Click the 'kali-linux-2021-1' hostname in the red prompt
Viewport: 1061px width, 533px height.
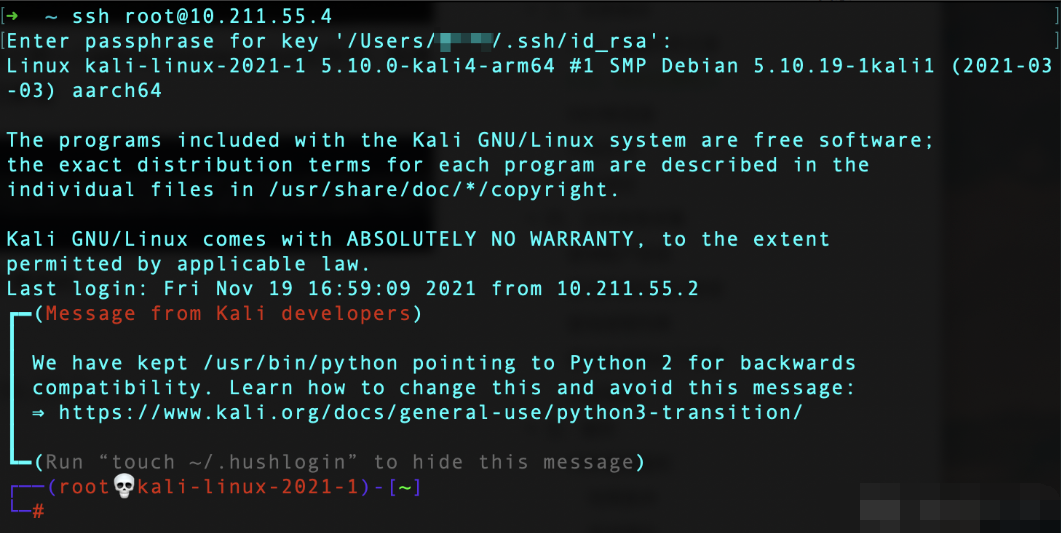click(x=248, y=487)
